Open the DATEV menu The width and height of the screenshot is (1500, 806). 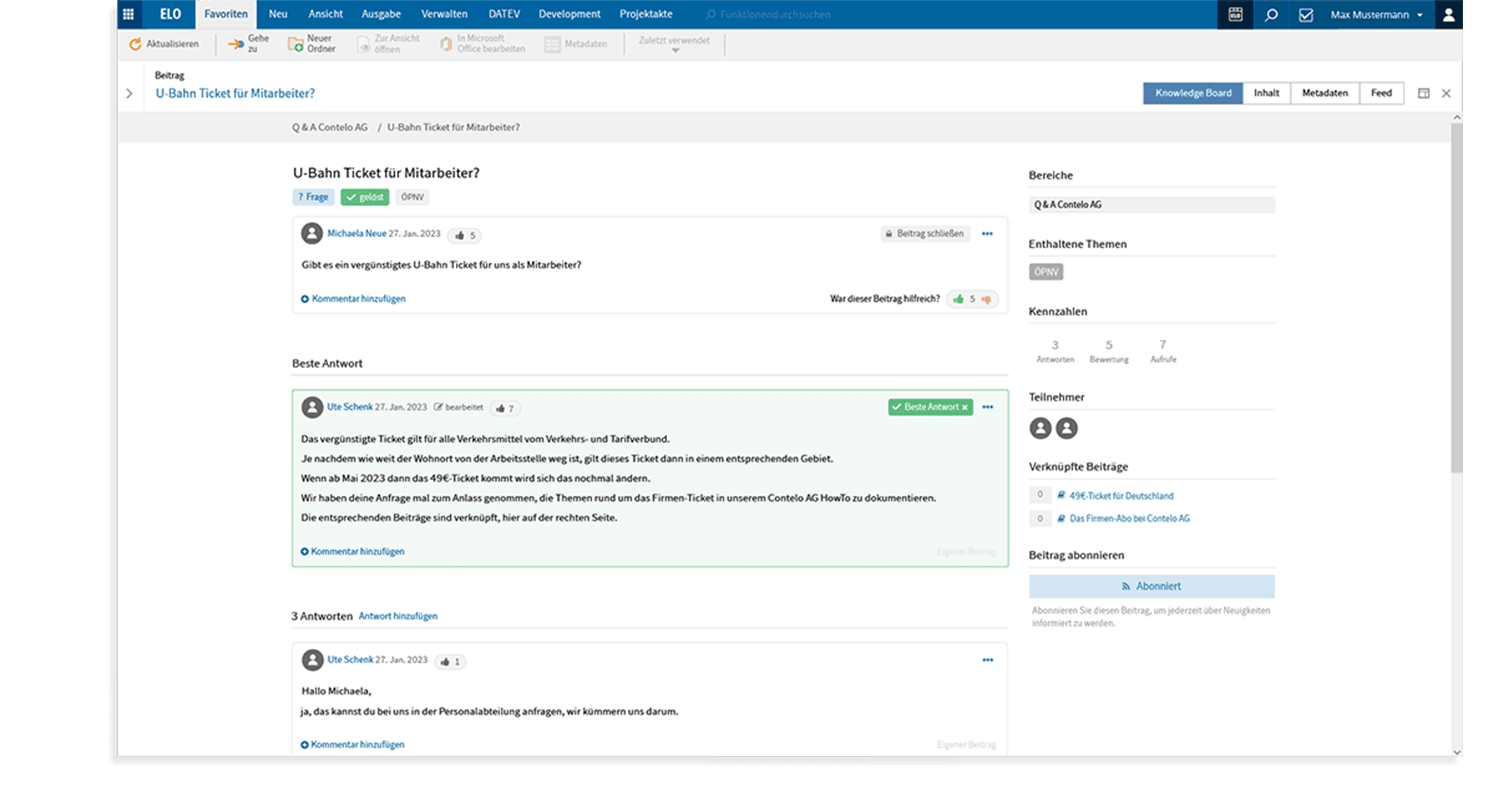pyautogui.click(x=503, y=14)
